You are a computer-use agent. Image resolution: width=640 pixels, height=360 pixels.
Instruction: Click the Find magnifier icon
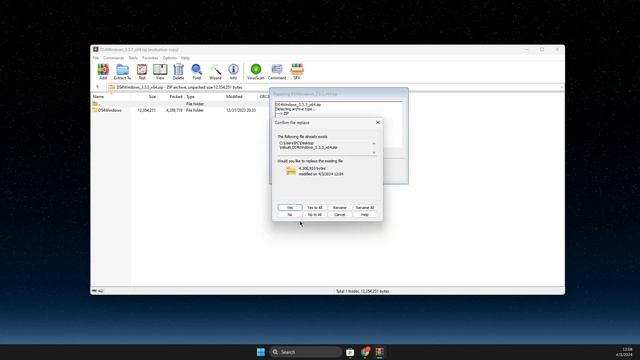197,72
